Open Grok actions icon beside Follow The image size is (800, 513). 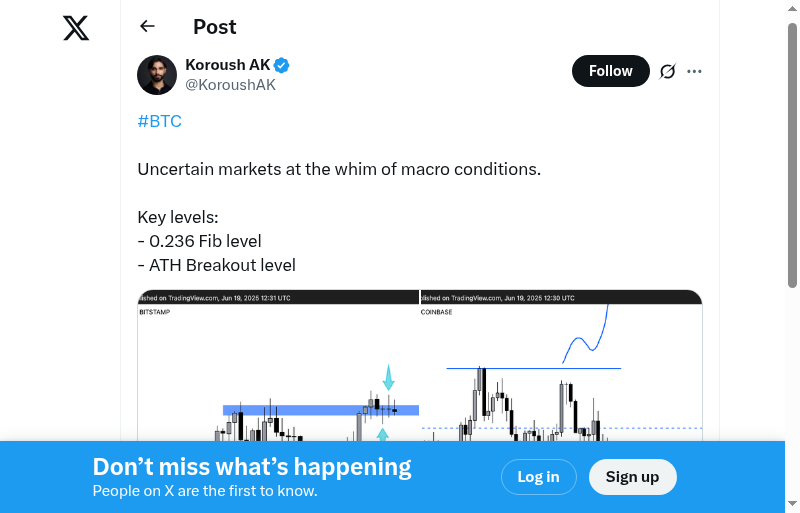coord(667,71)
